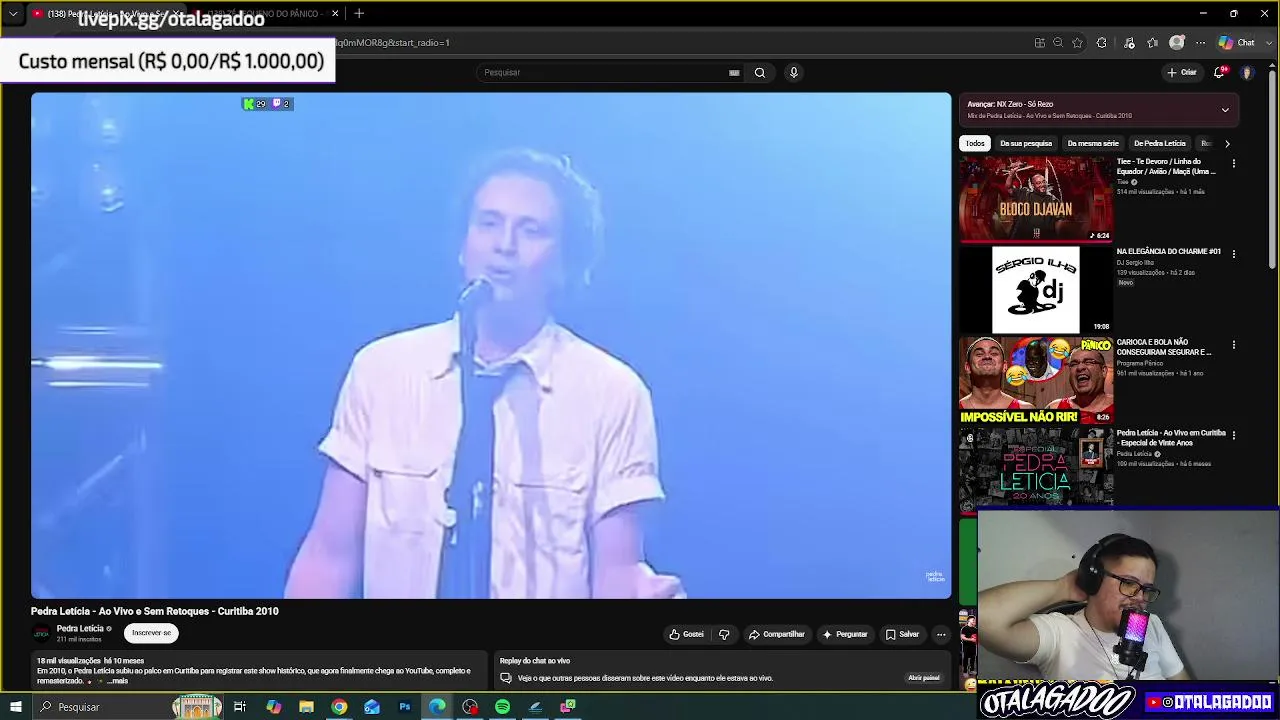Open the tab list dropdown chevron

pyautogui.click(x=13, y=13)
